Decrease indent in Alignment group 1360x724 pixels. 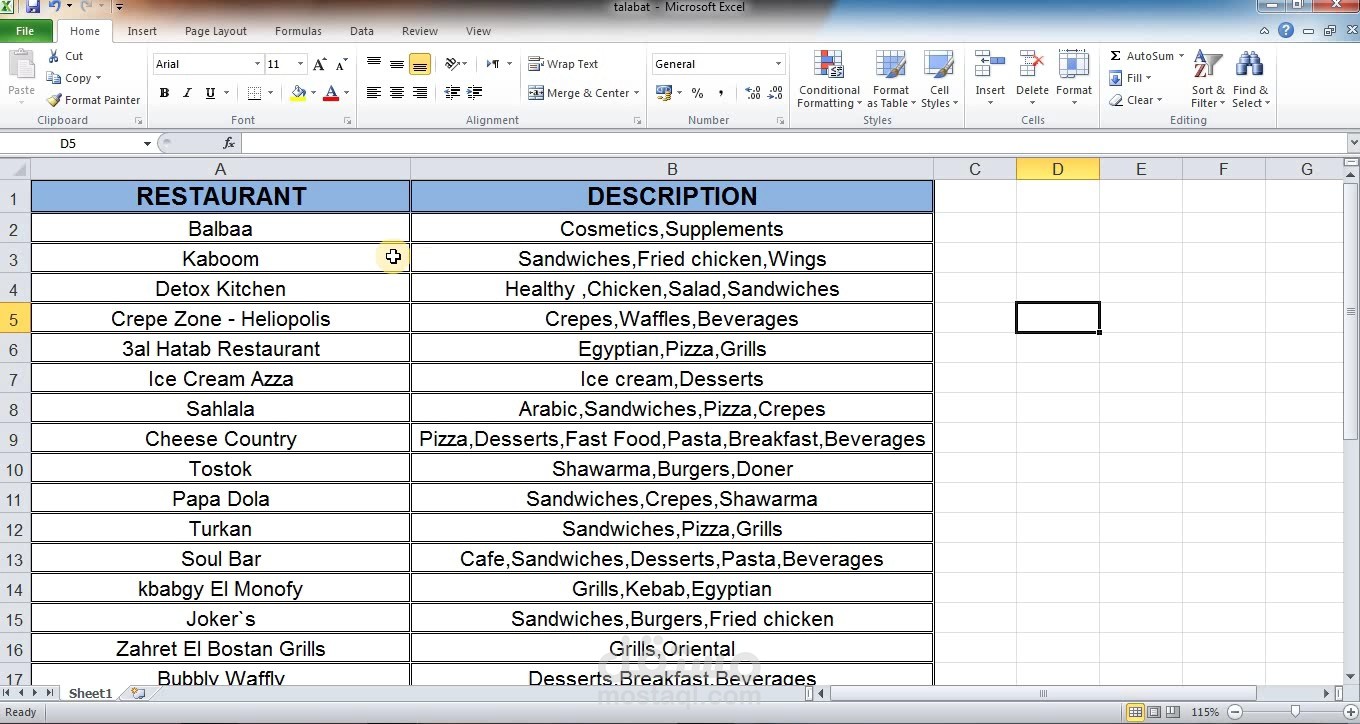point(452,93)
